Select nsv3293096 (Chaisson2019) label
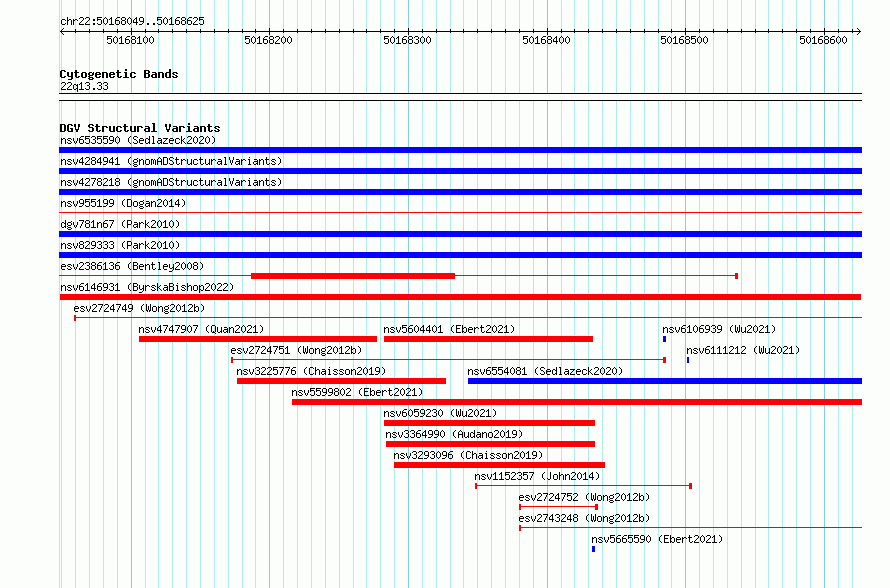Viewport: 890px width, 588px height. [468, 455]
